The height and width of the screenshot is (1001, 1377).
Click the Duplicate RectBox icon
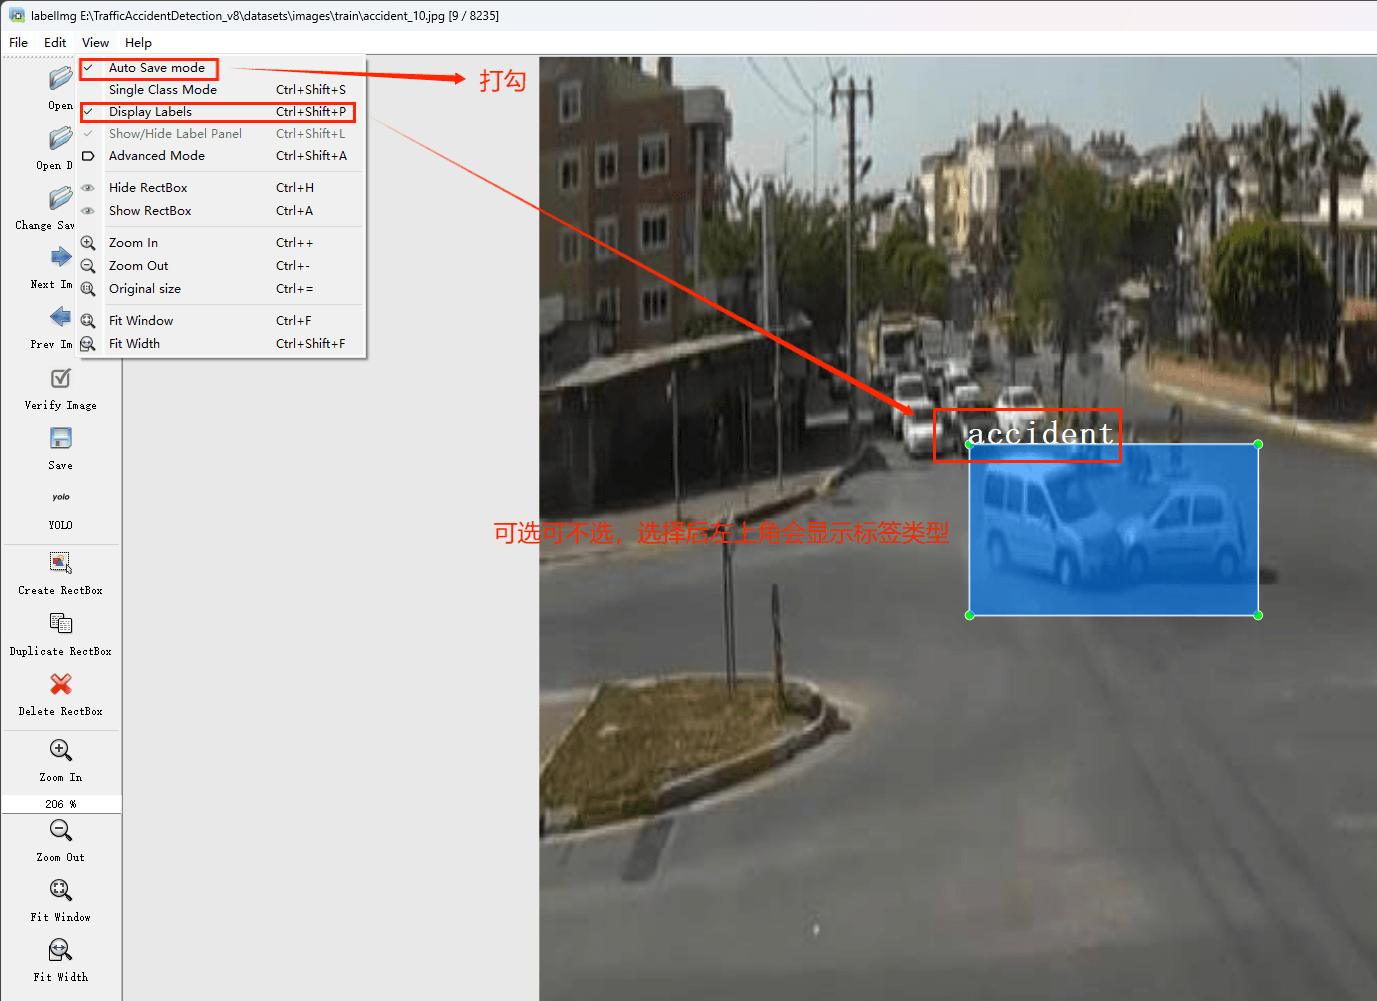60,624
